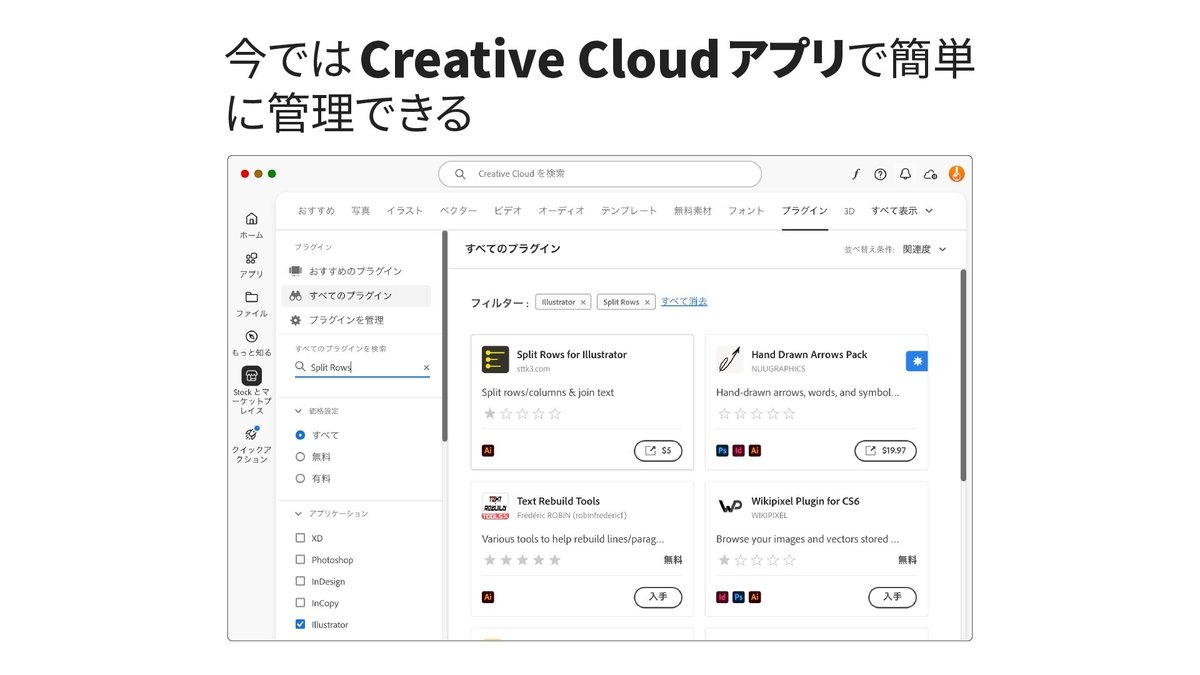Open the Discover (もっと知る) sidebar icon
Image resolution: width=1200 pixels, height=675 pixels.
pyautogui.click(x=251, y=337)
